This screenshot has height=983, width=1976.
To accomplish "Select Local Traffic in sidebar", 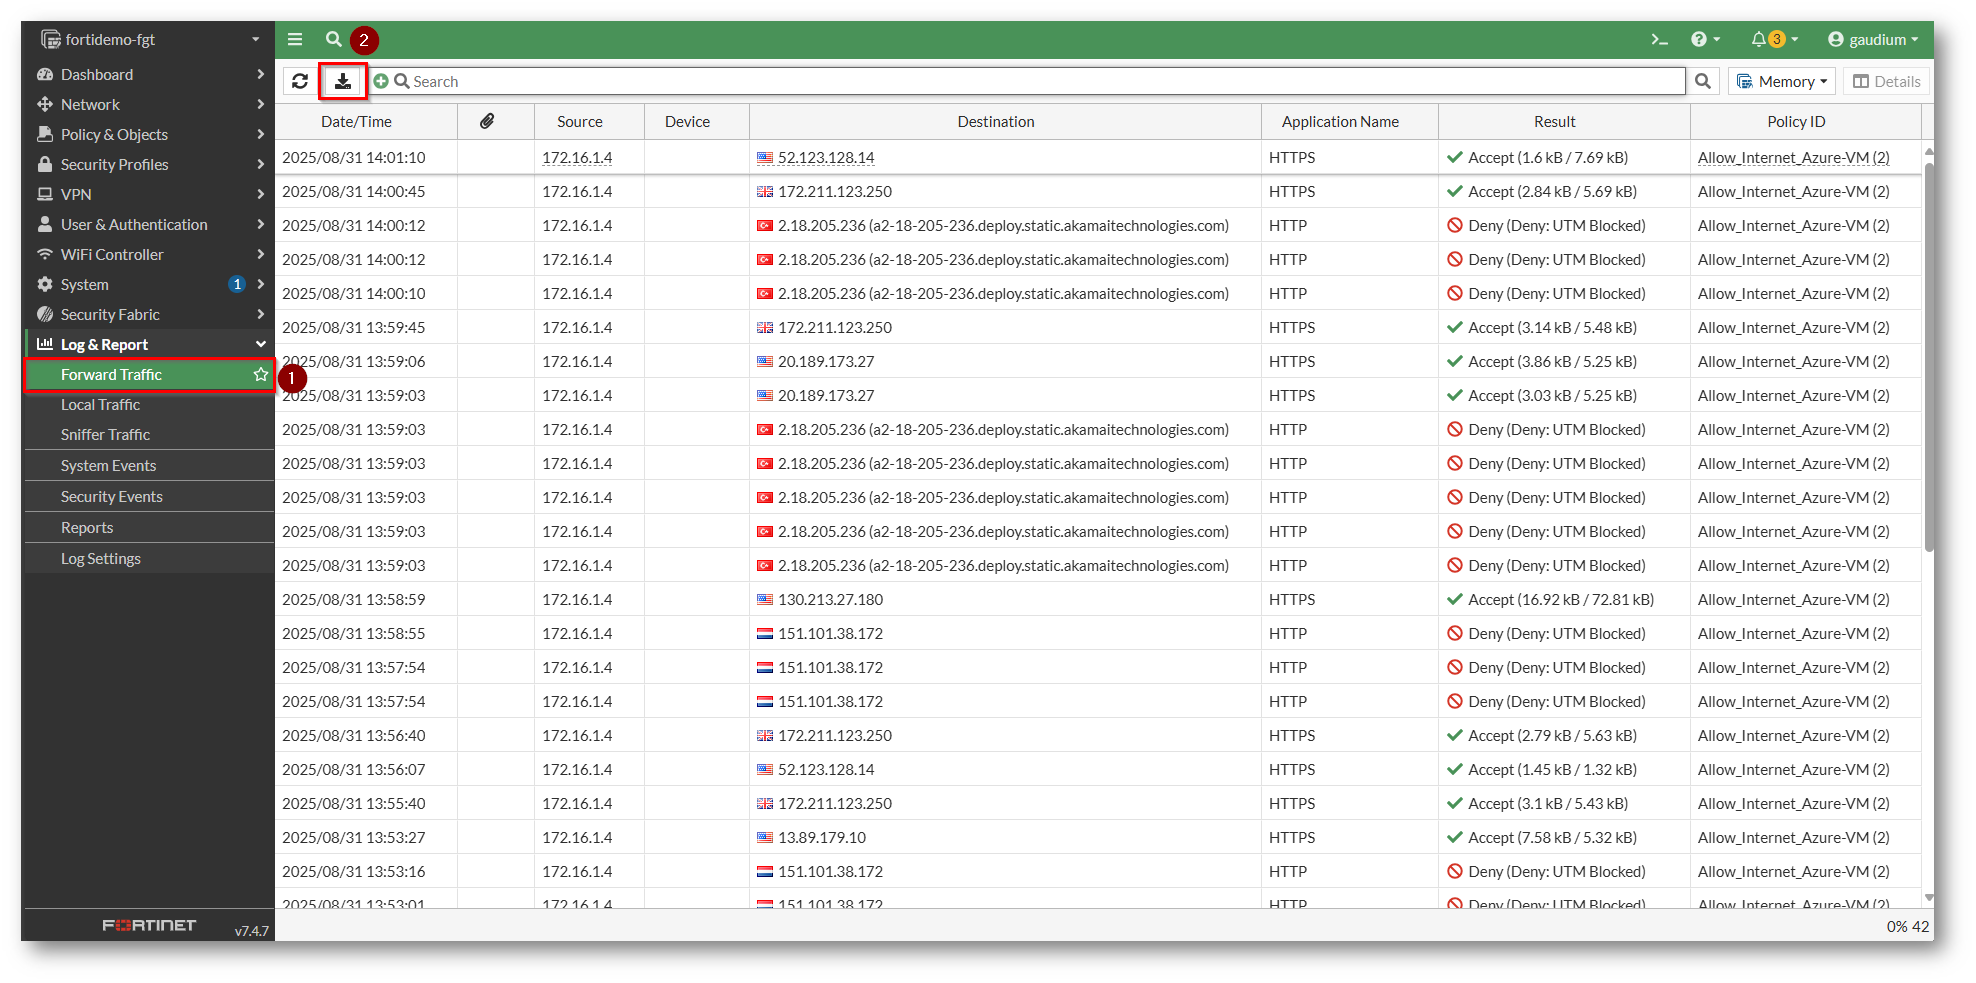I will coord(100,404).
